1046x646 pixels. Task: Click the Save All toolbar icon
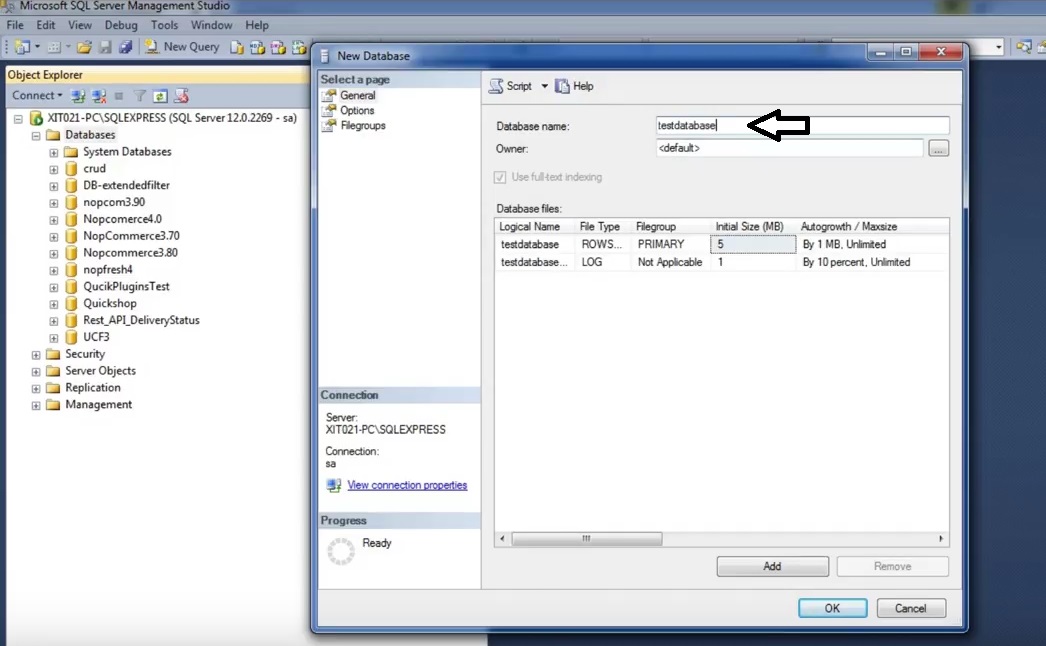pos(125,47)
